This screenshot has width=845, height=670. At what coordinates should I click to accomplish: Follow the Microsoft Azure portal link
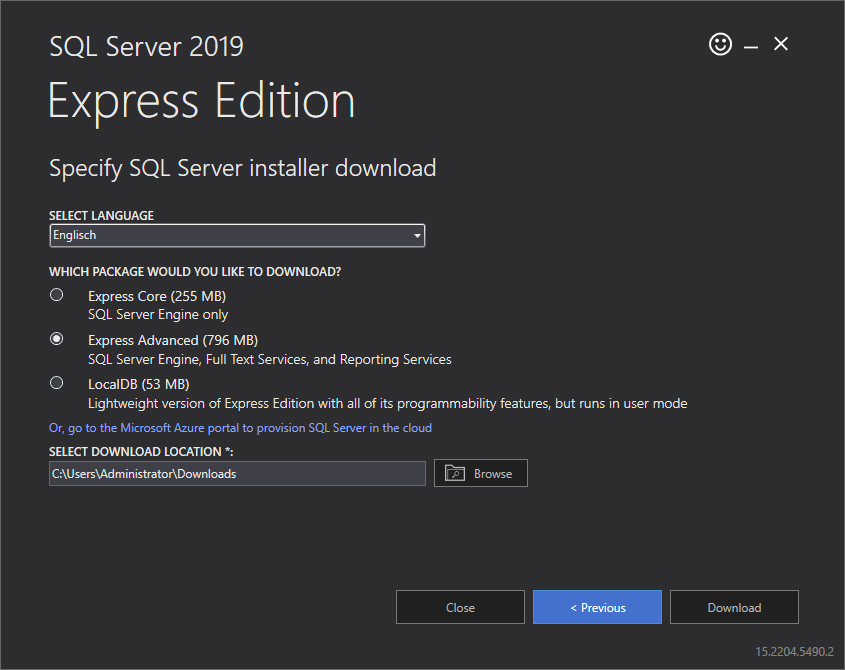(240, 428)
